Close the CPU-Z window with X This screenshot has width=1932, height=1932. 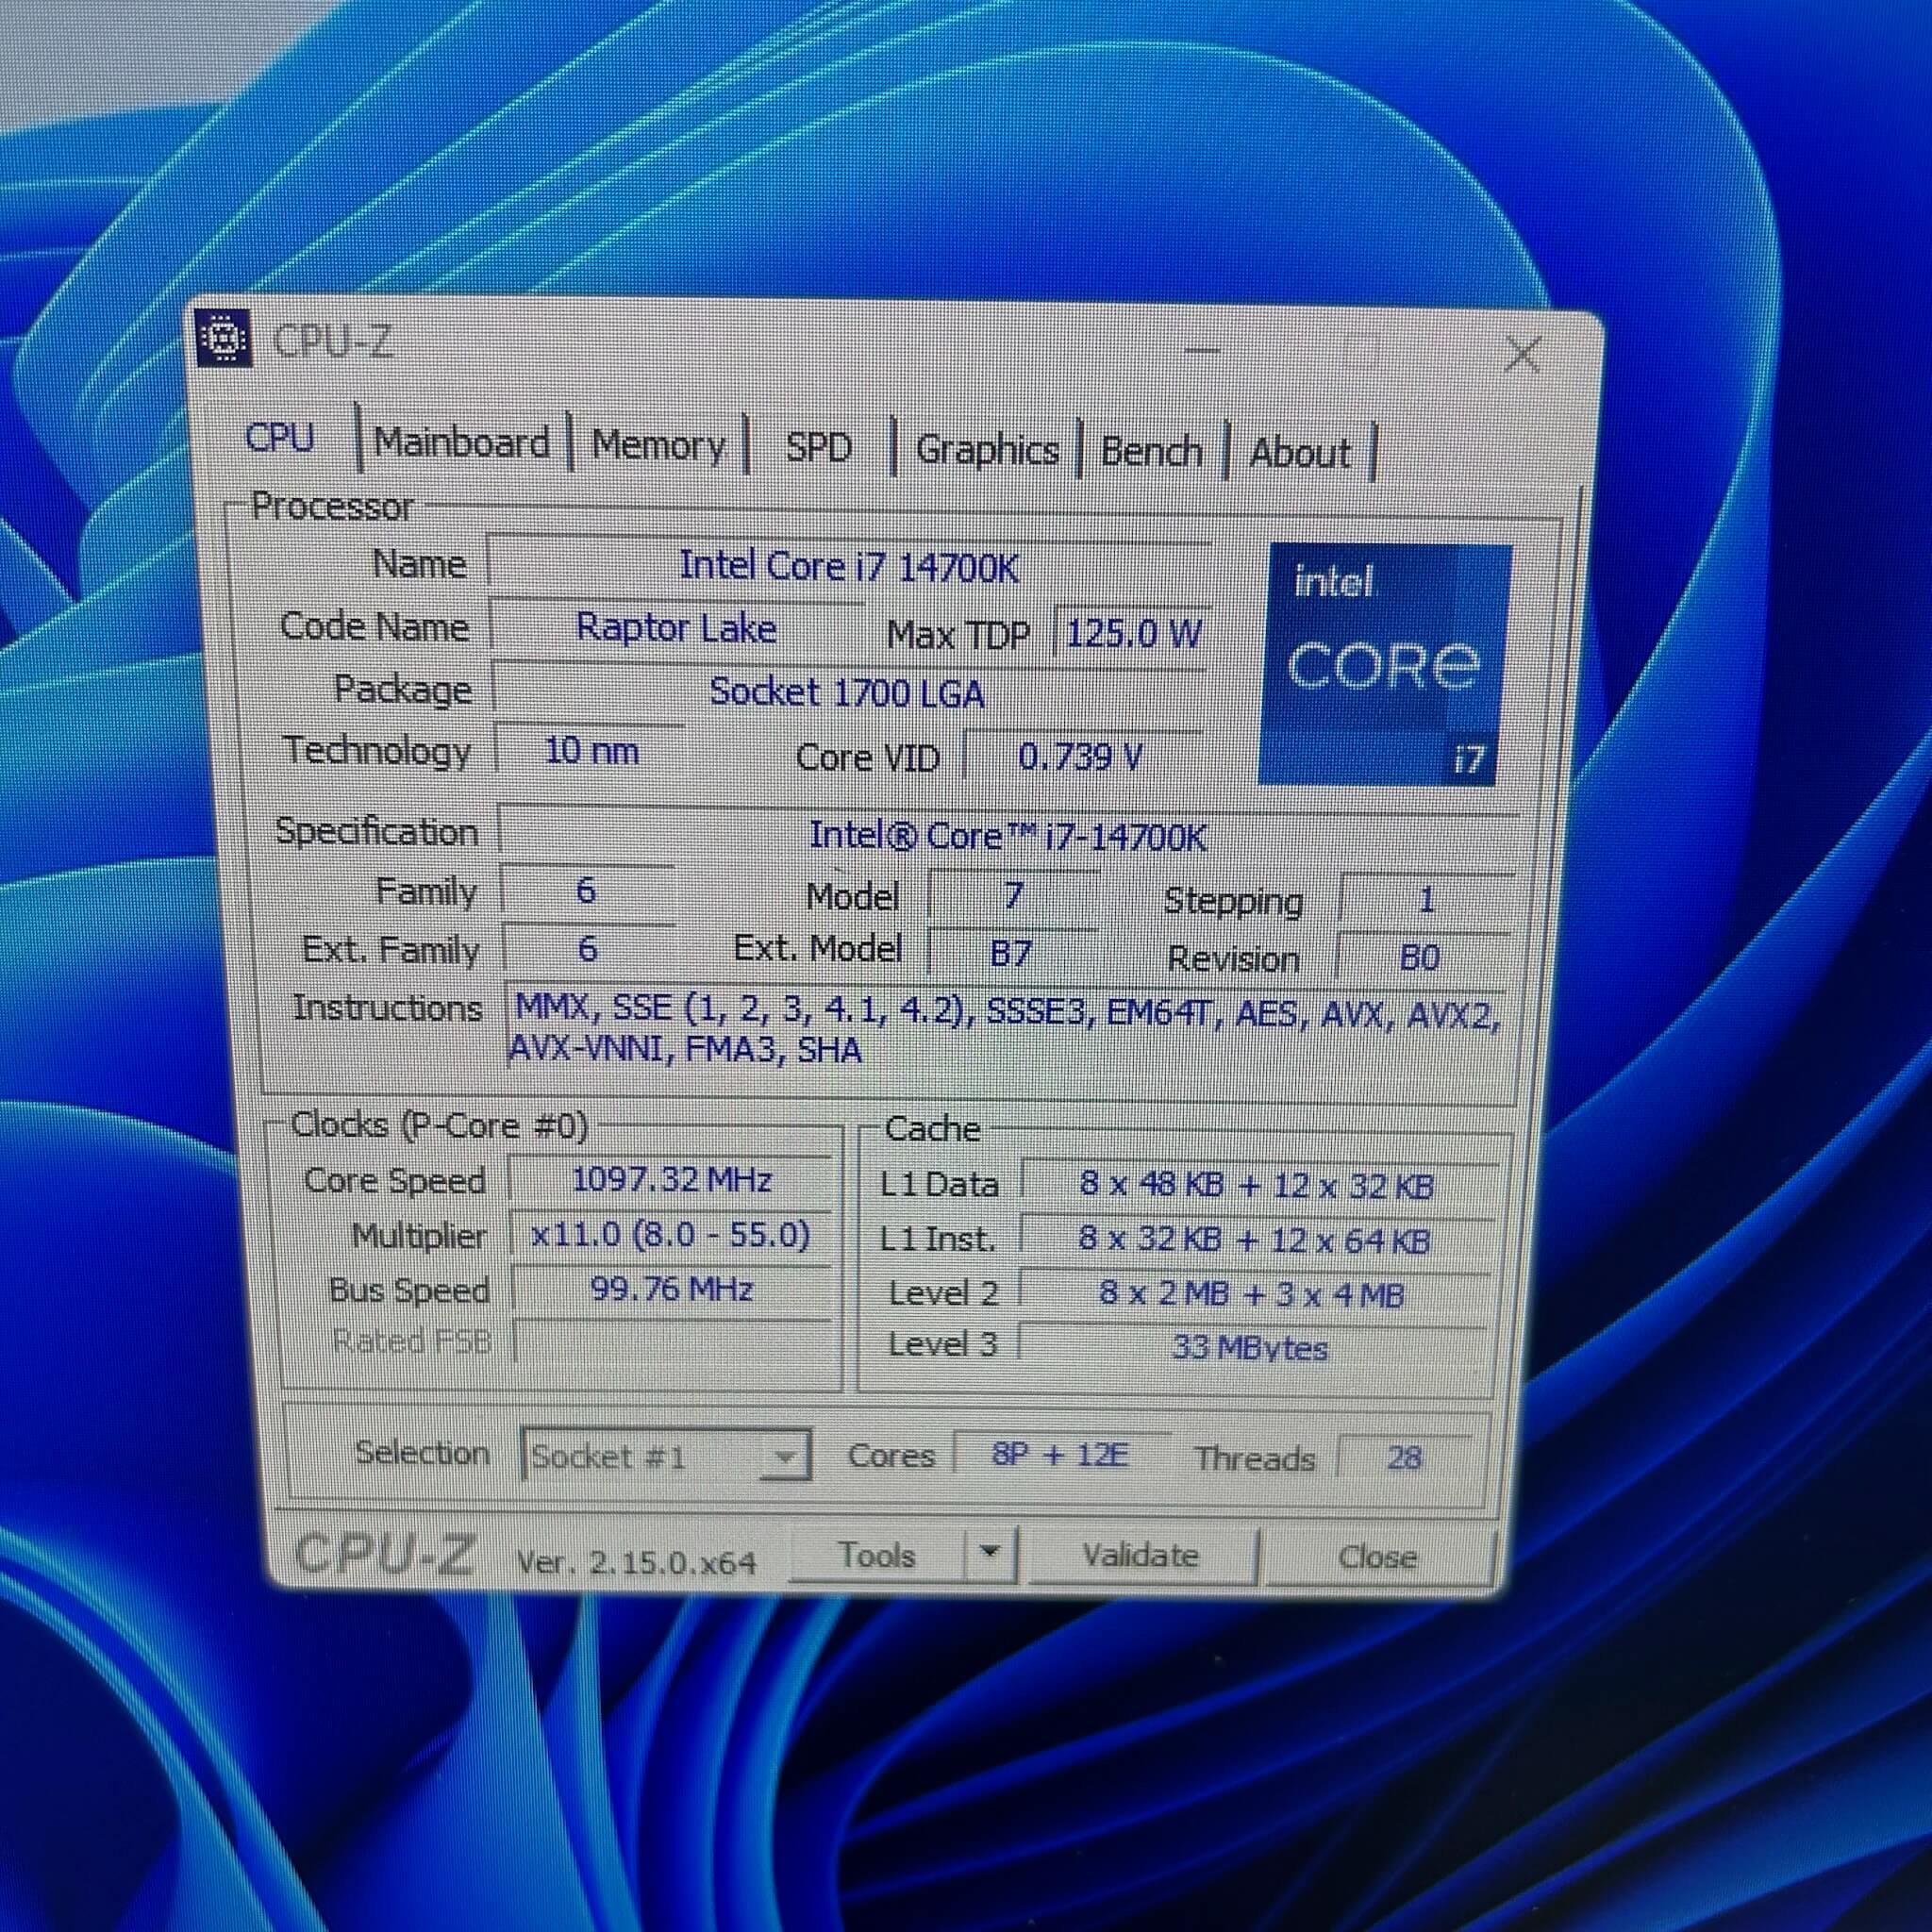1522,354
